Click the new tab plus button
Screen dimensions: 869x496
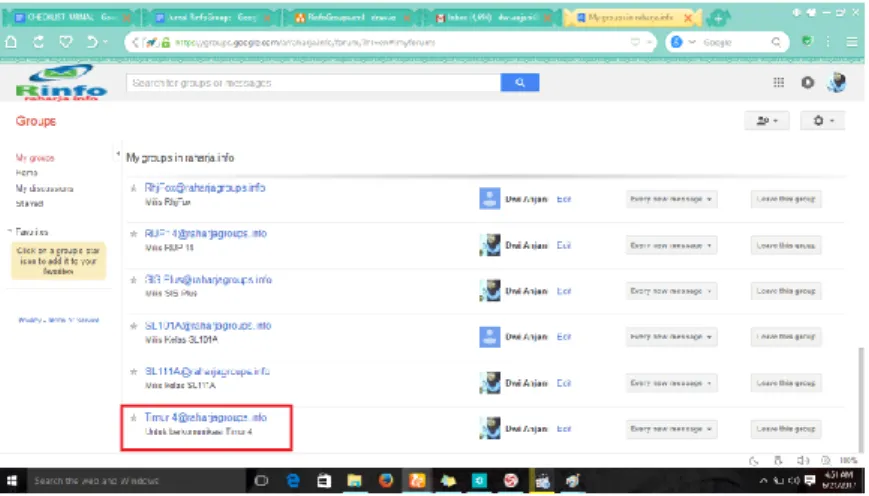point(718,18)
